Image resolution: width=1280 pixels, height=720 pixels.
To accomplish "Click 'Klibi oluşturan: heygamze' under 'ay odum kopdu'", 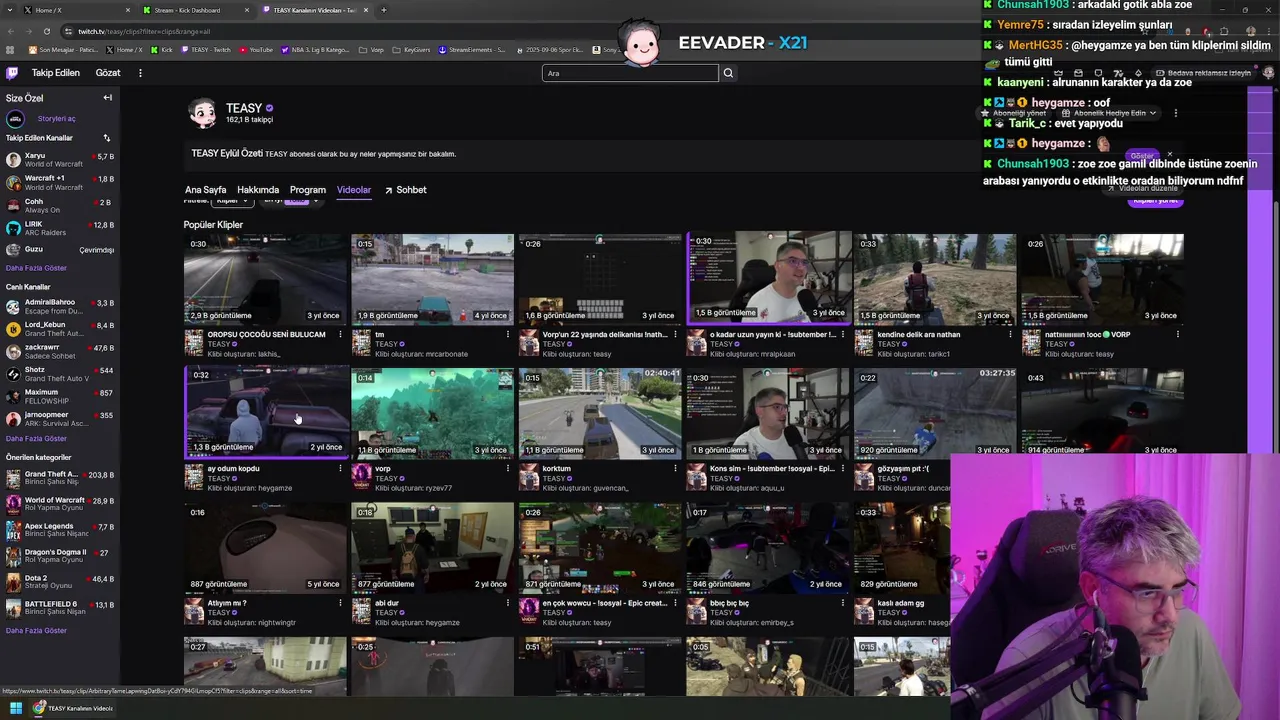I will [x=250, y=488].
